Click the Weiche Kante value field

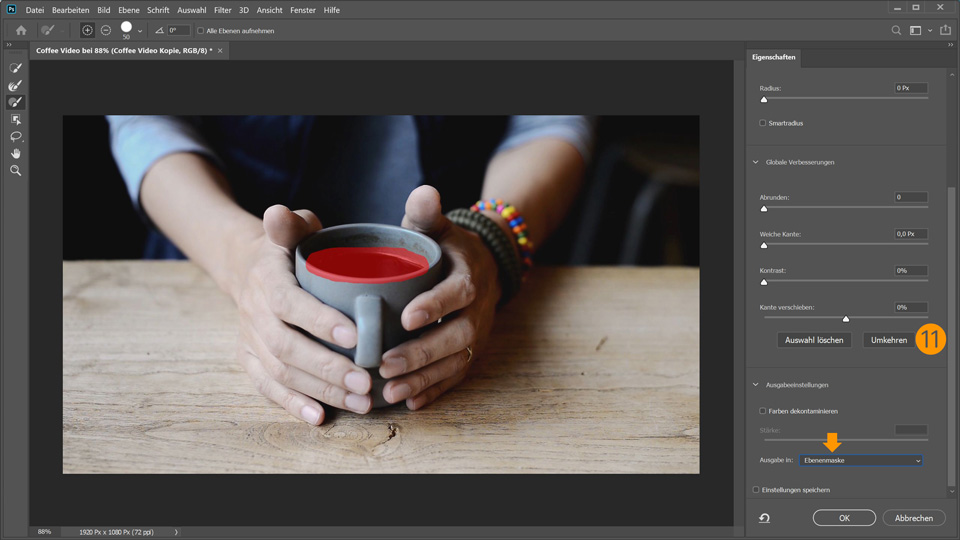(x=911, y=234)
